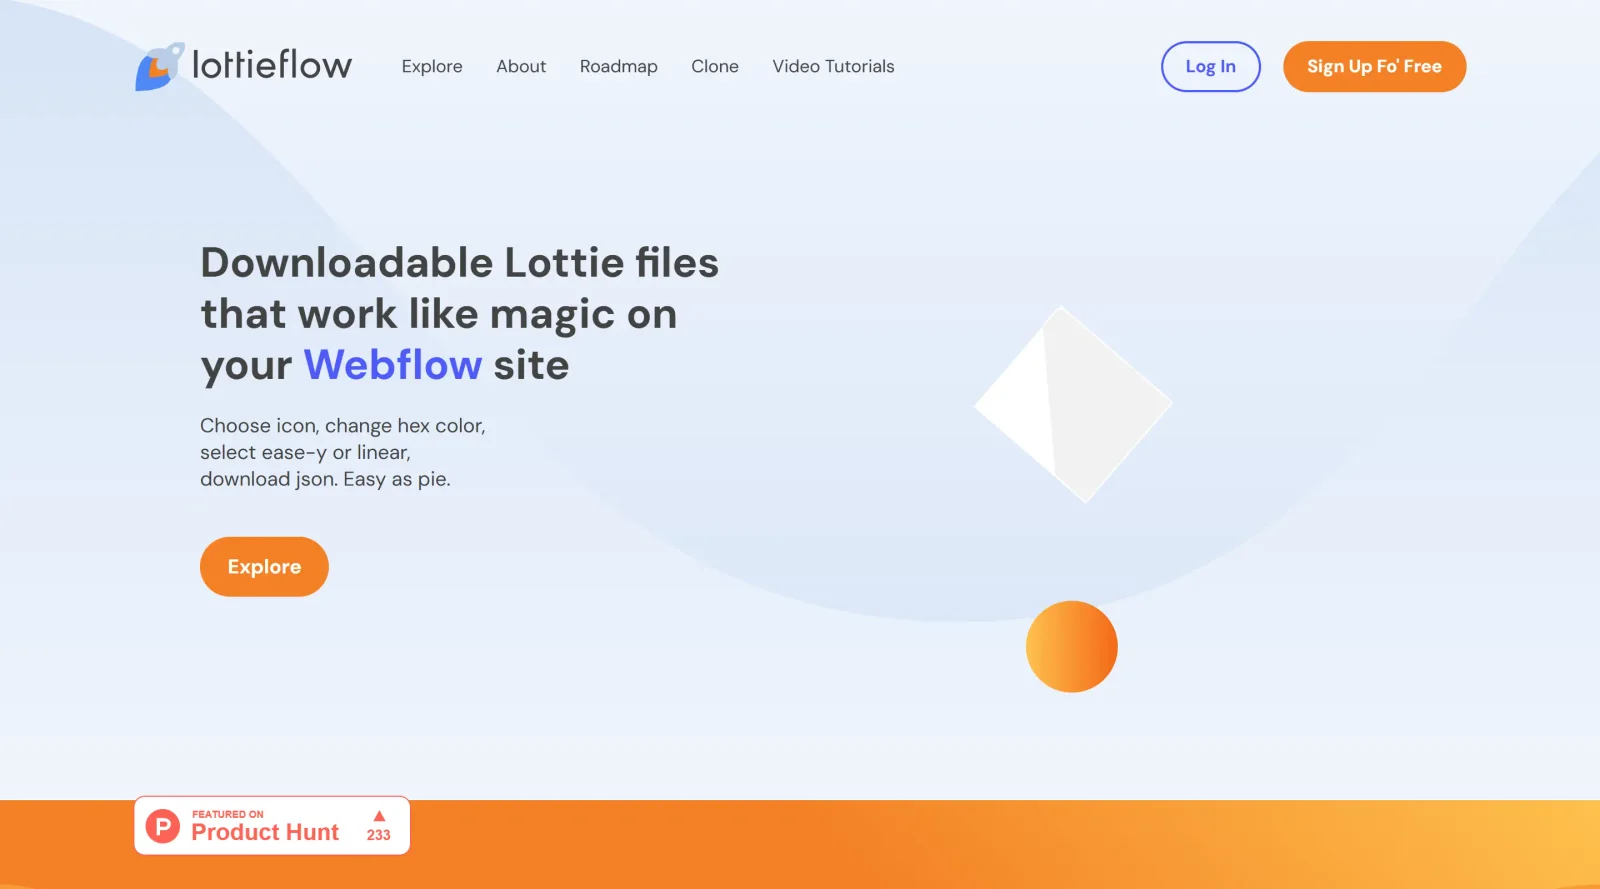Click the 233 upvote count
The image size is (1600, 889).
tap(379, 835)
